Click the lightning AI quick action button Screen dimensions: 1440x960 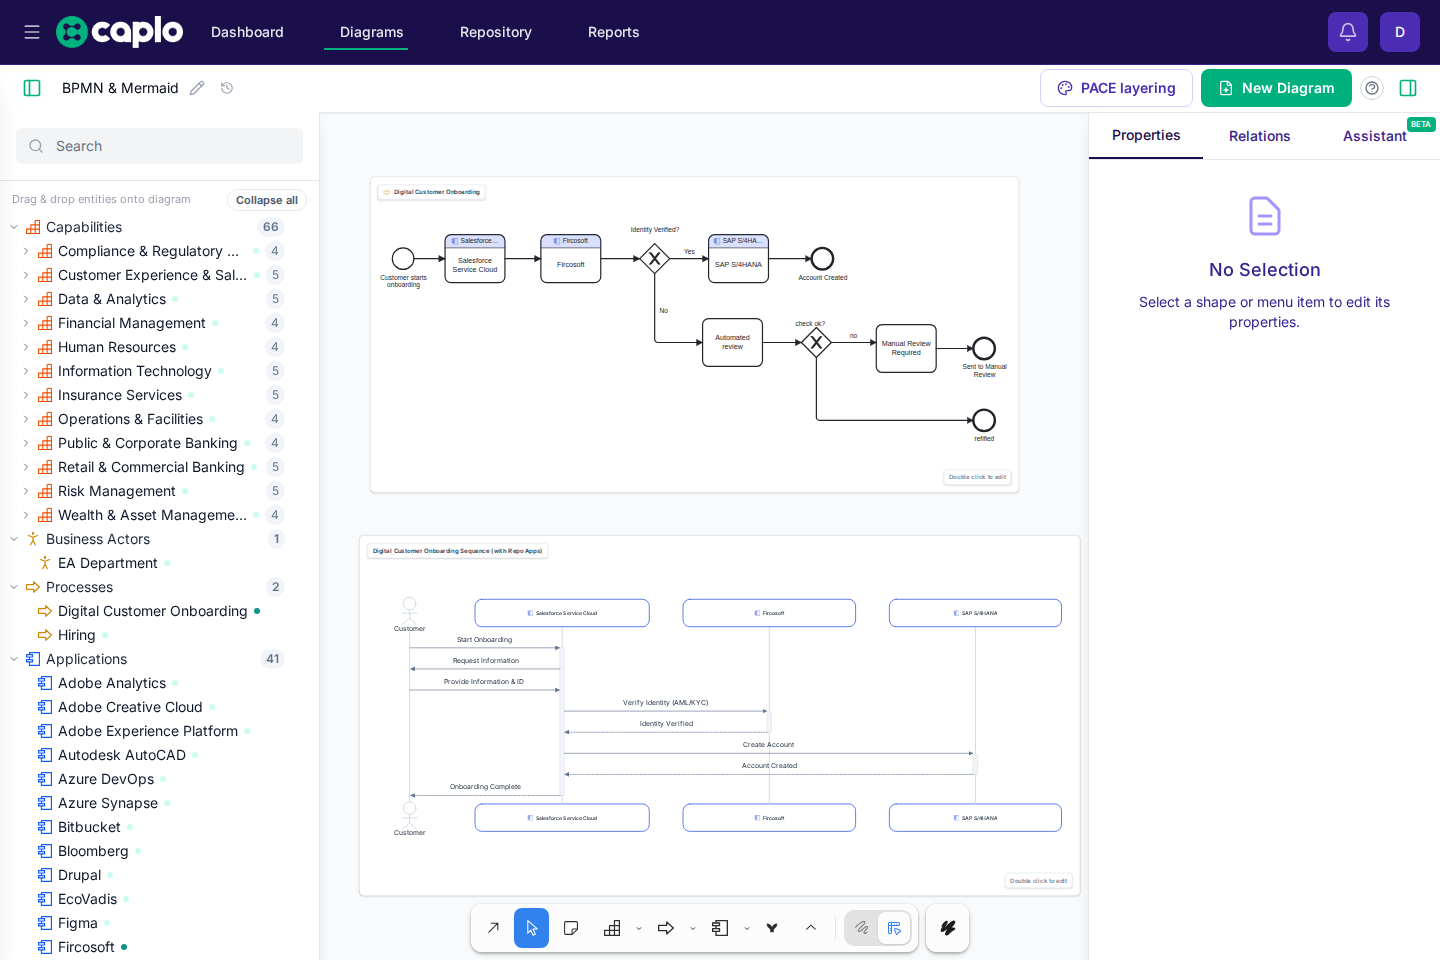[x=948, y=928]
